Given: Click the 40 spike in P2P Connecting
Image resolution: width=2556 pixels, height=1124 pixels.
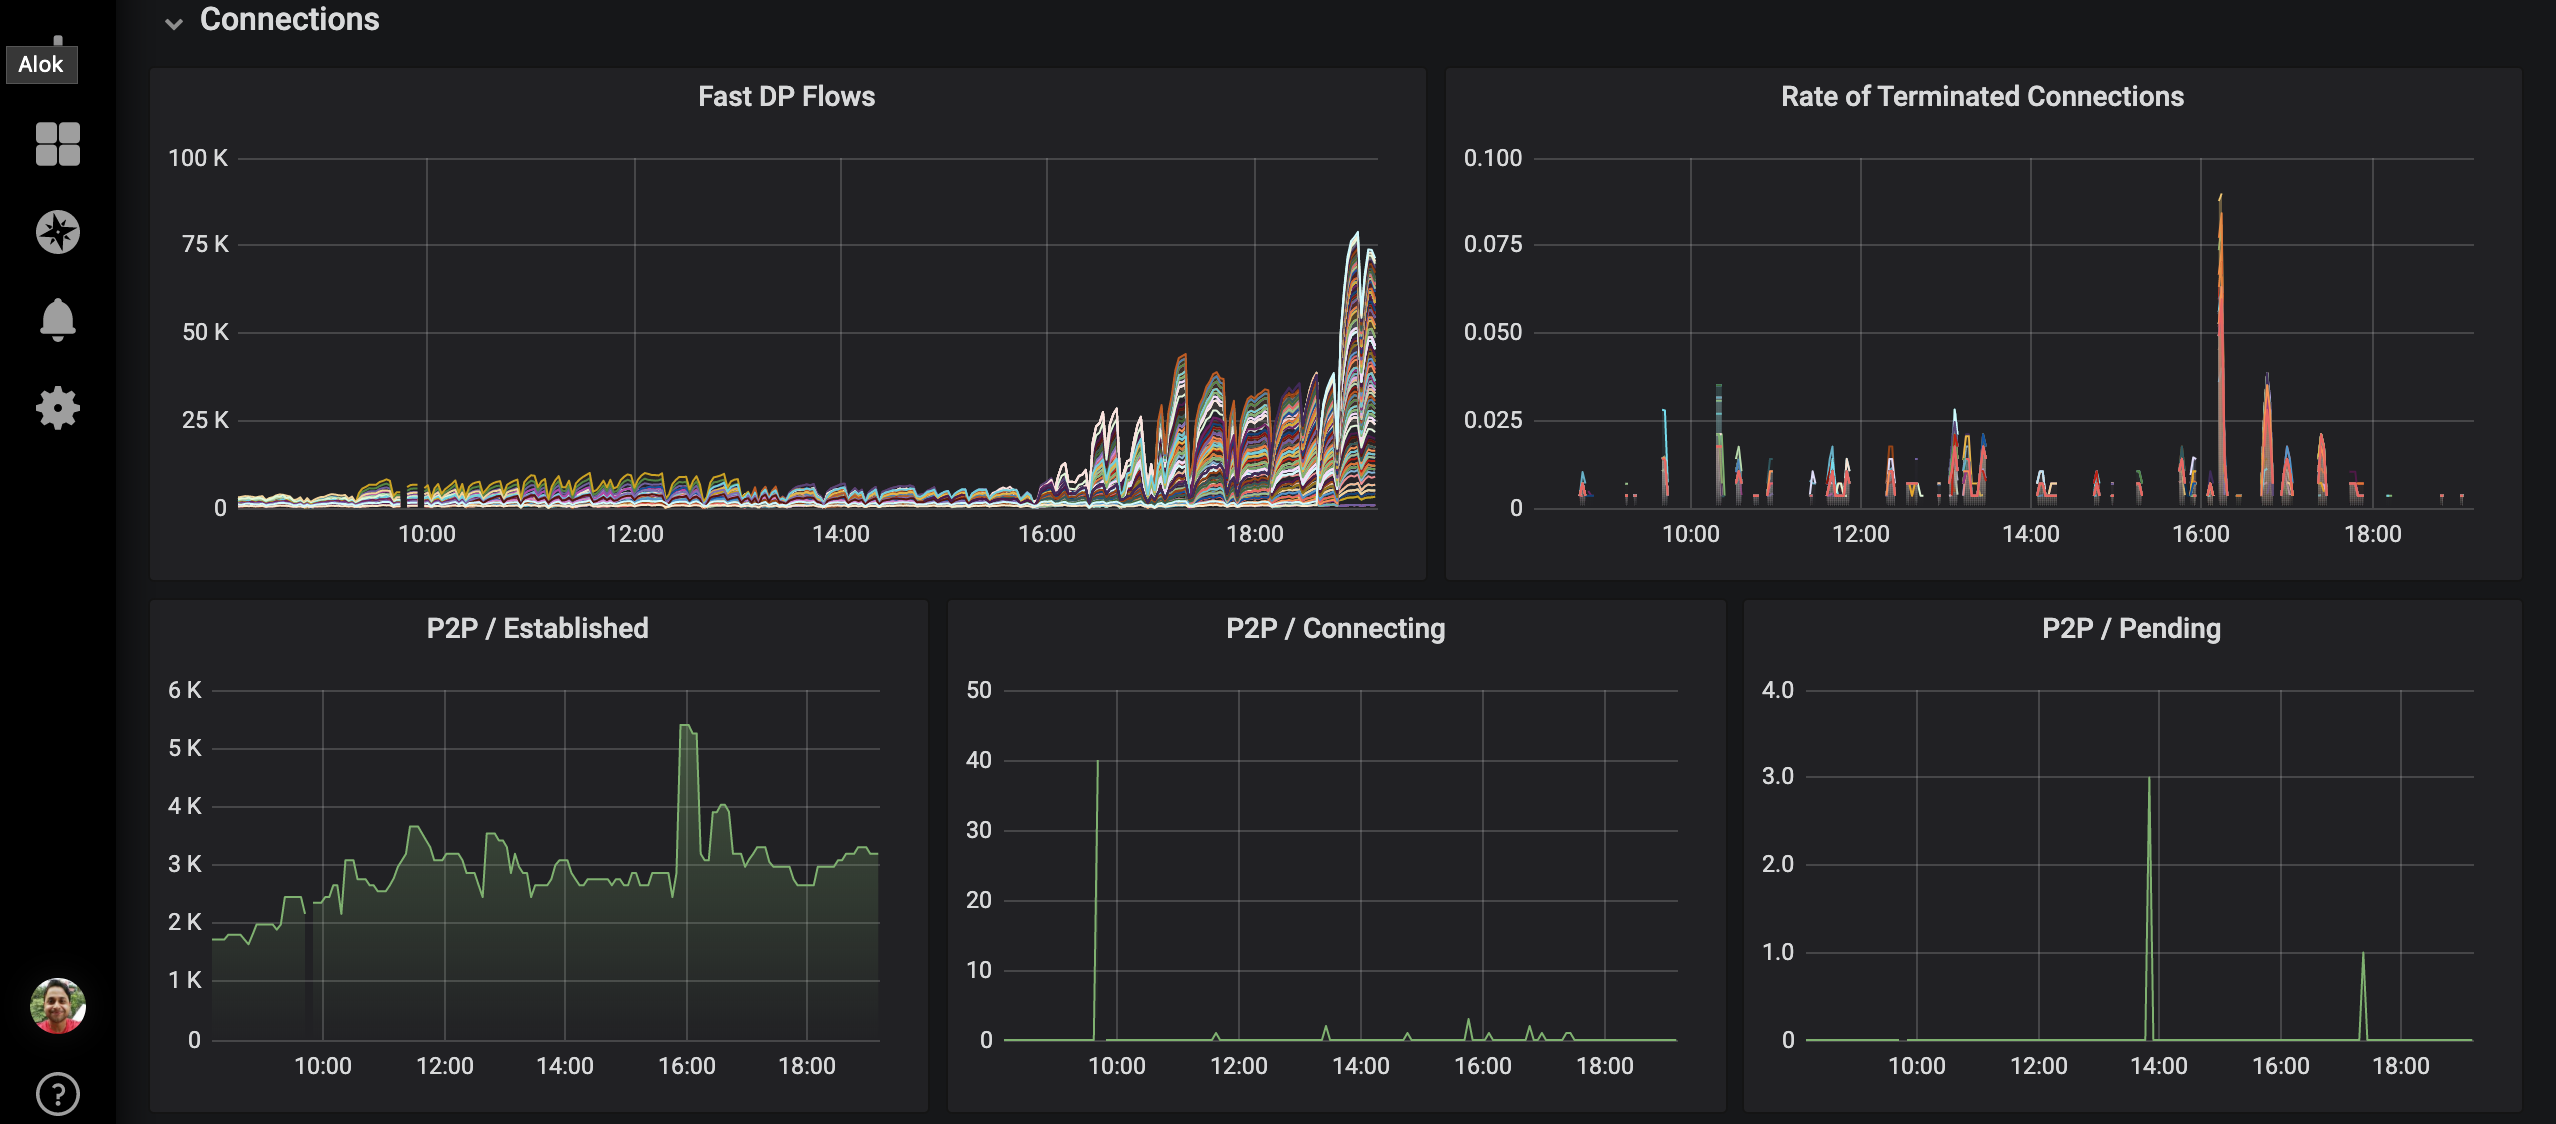Looking at the screenshot, I should (1097, 764).
